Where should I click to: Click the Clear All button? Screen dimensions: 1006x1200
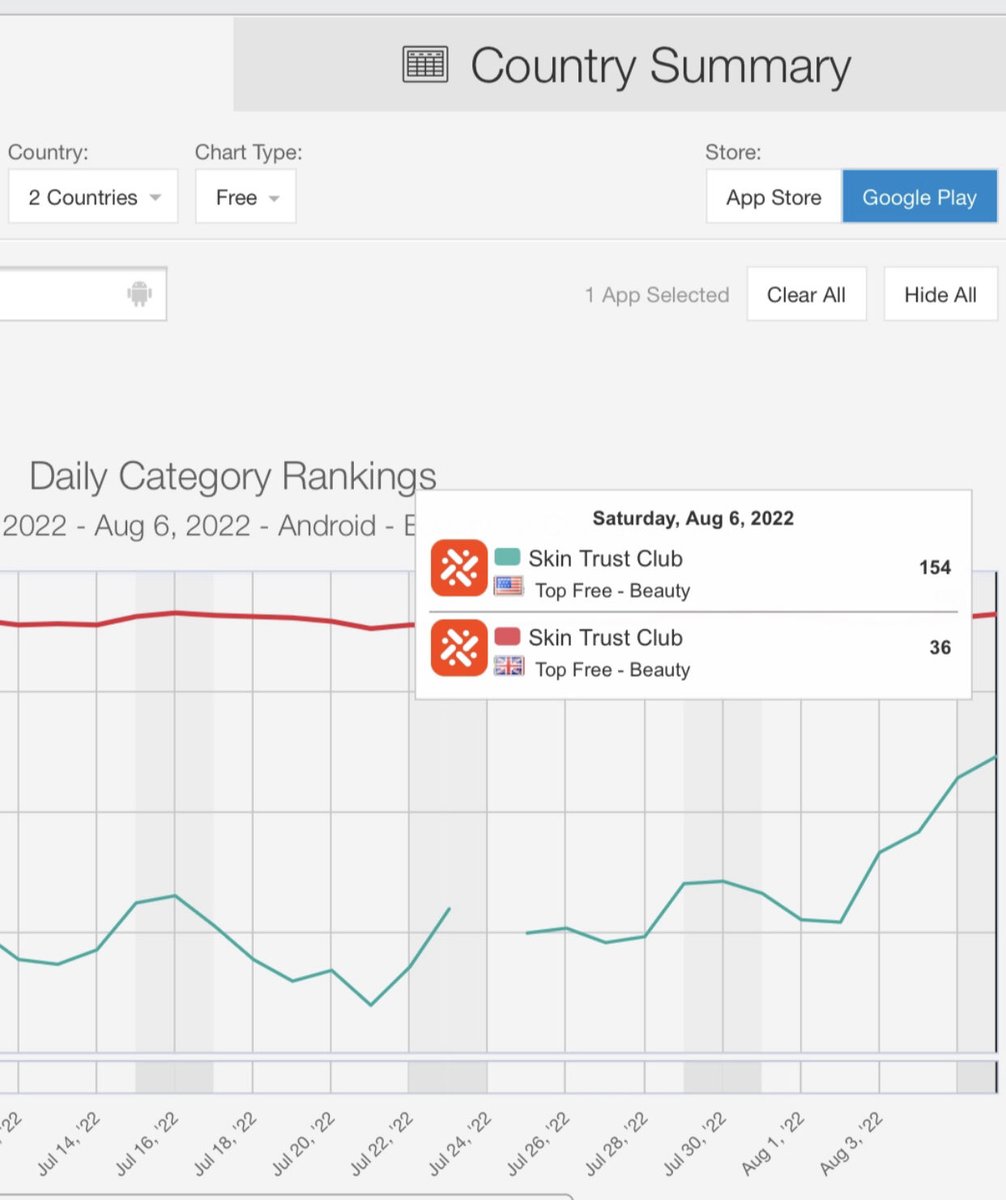[806, 294]
